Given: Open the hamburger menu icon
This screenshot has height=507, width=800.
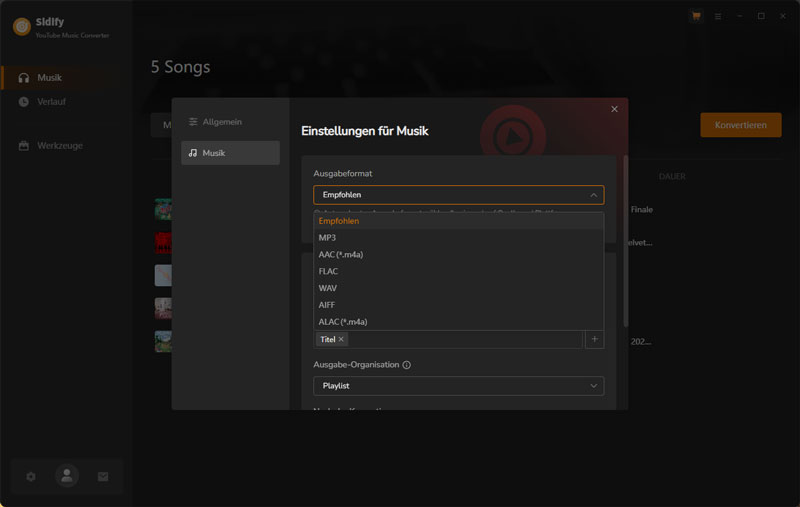Looking at the screenshot, I should click(717, 16).
